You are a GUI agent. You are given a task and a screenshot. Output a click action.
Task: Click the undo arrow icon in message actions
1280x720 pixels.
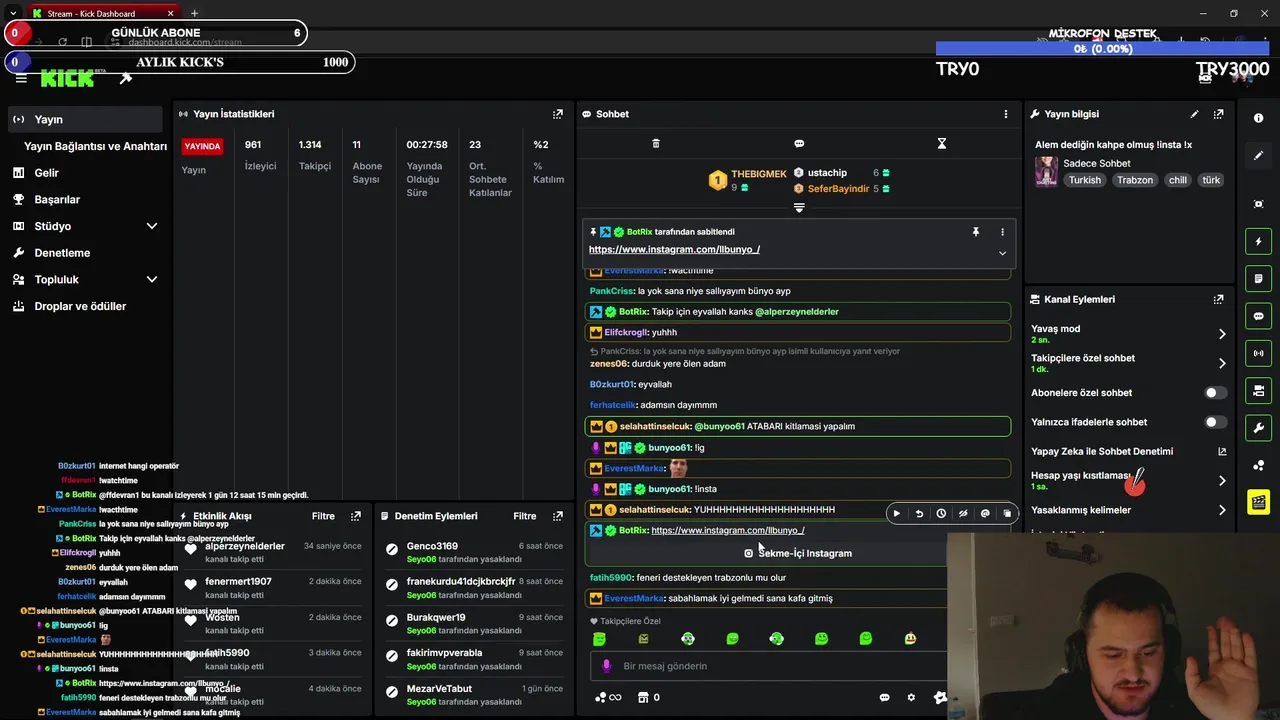(x=919, y=514)
